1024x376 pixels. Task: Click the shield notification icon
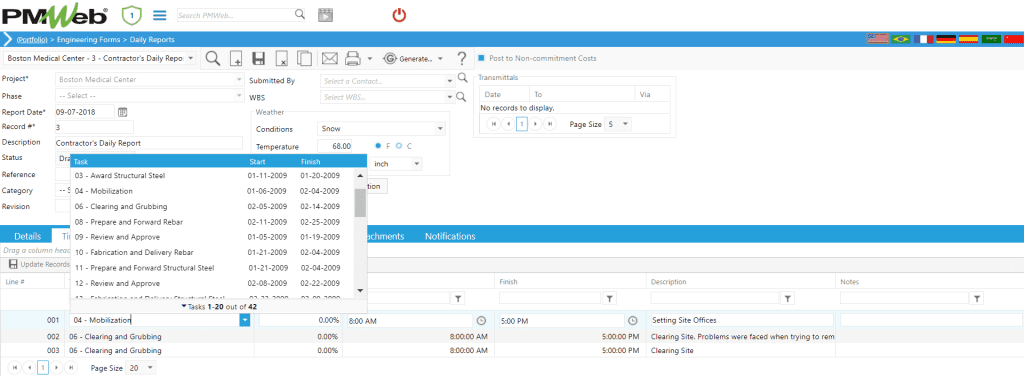pos(131,14)
